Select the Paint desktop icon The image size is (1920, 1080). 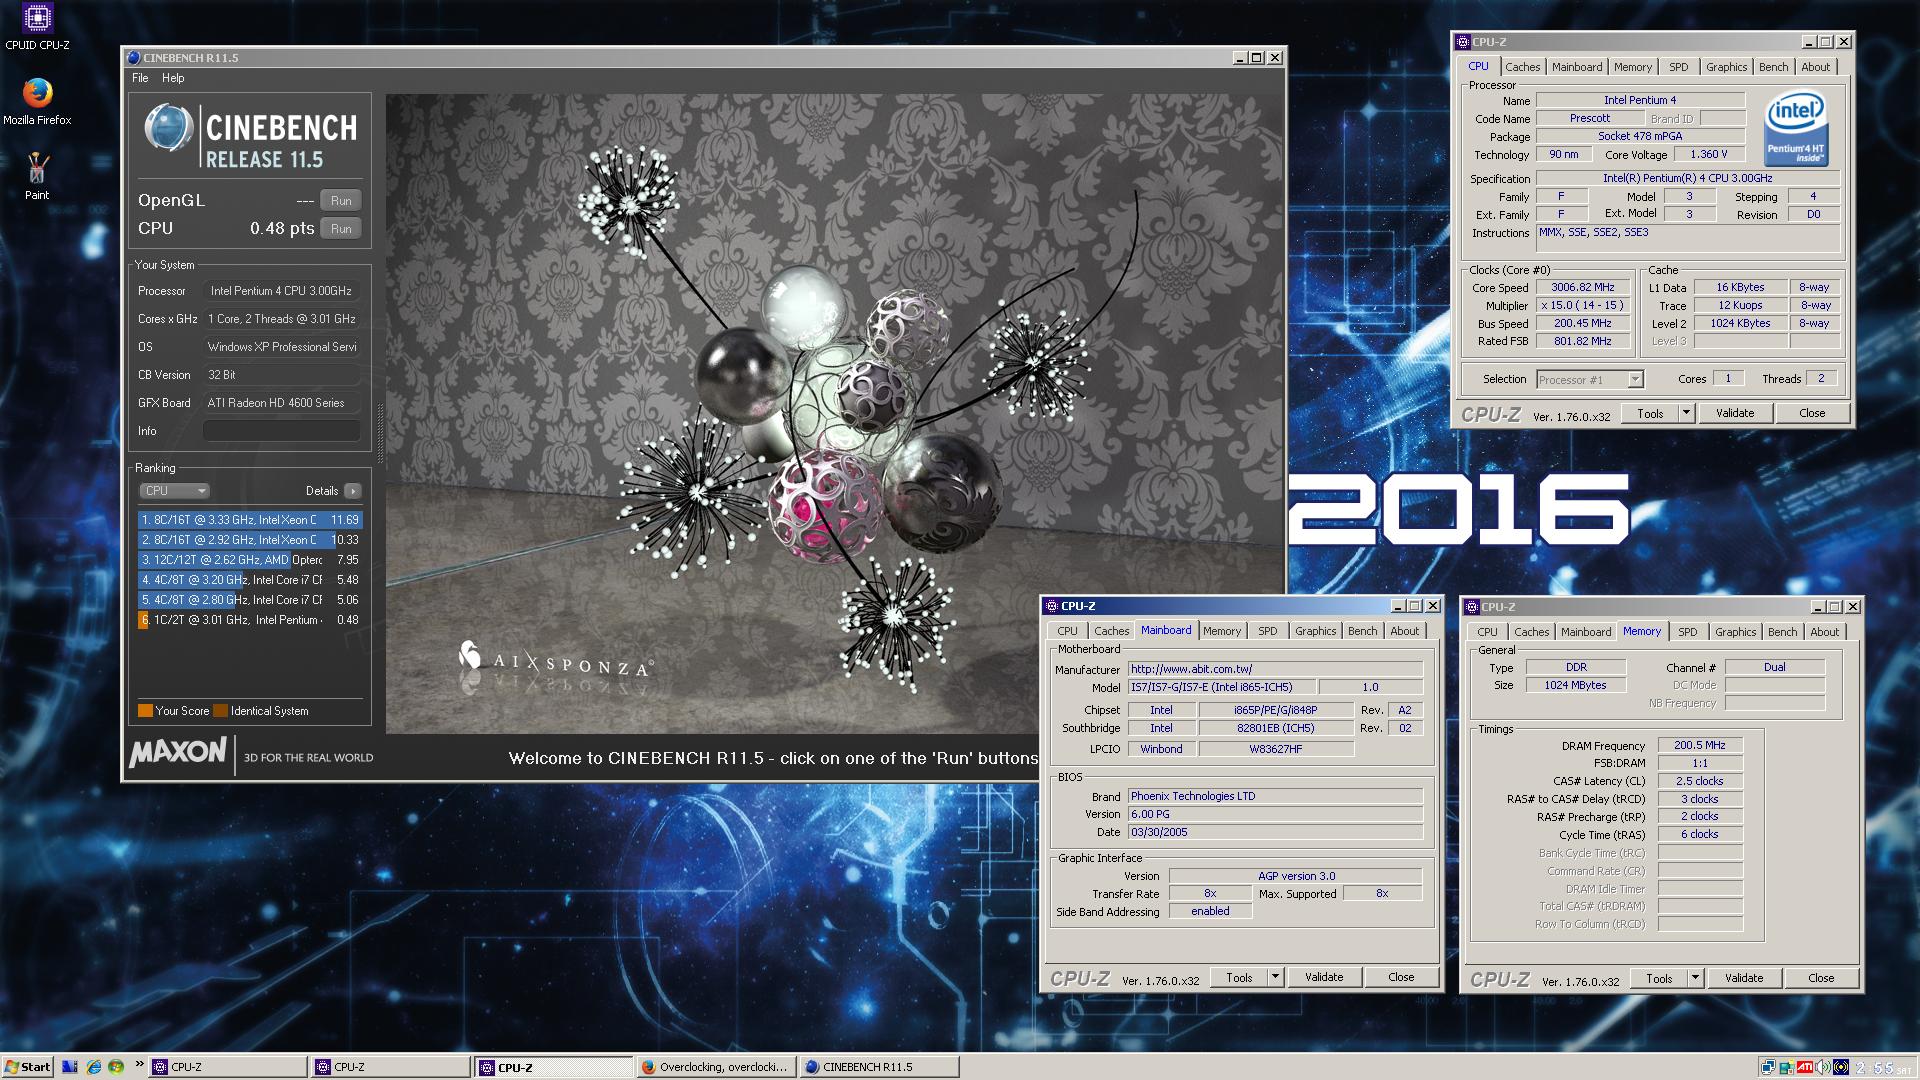pos(37,177)
